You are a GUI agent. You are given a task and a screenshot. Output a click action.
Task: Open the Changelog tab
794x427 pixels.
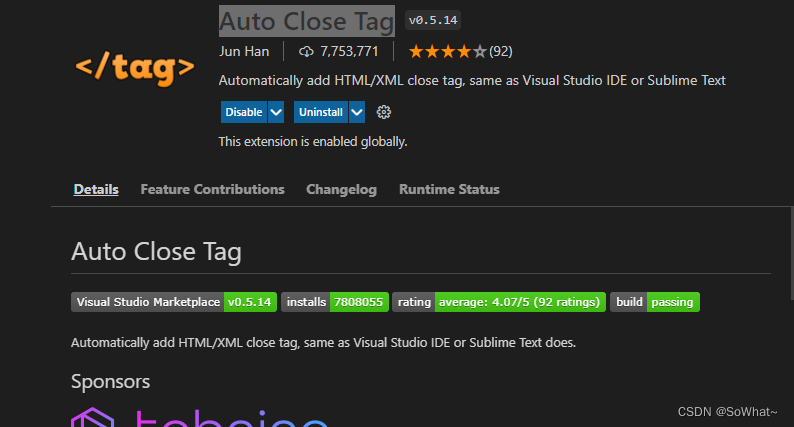[341, 189]
